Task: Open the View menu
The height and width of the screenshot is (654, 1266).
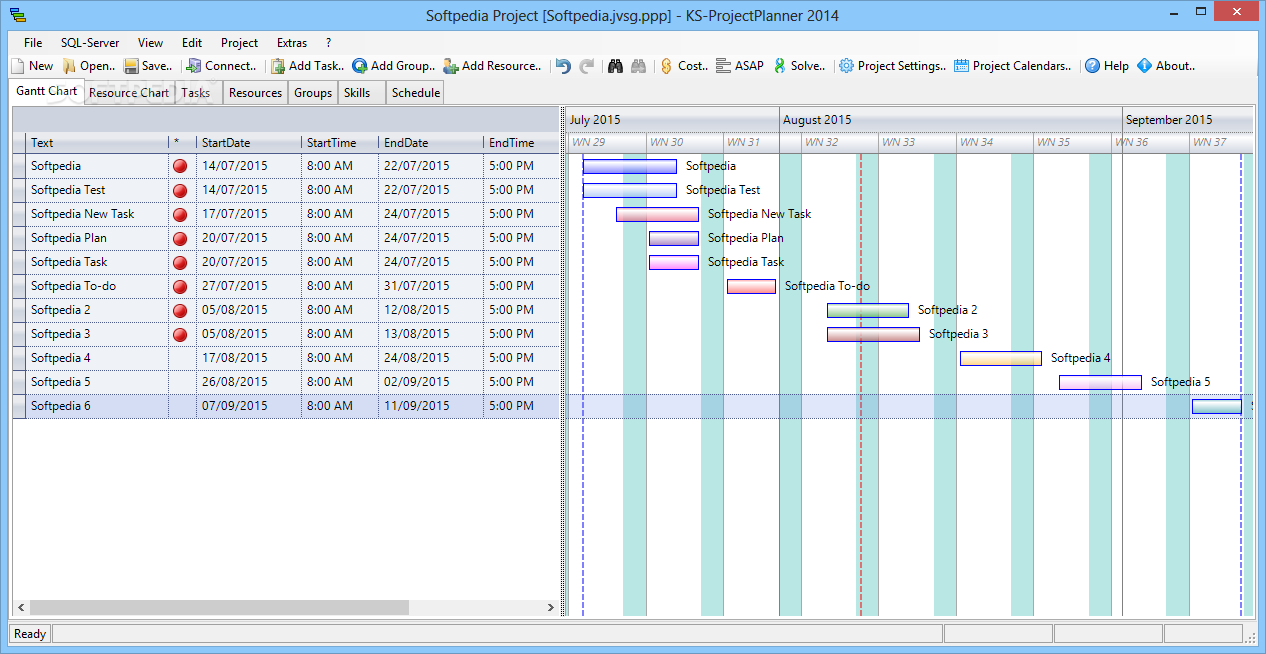Action: tap(150, 43)
